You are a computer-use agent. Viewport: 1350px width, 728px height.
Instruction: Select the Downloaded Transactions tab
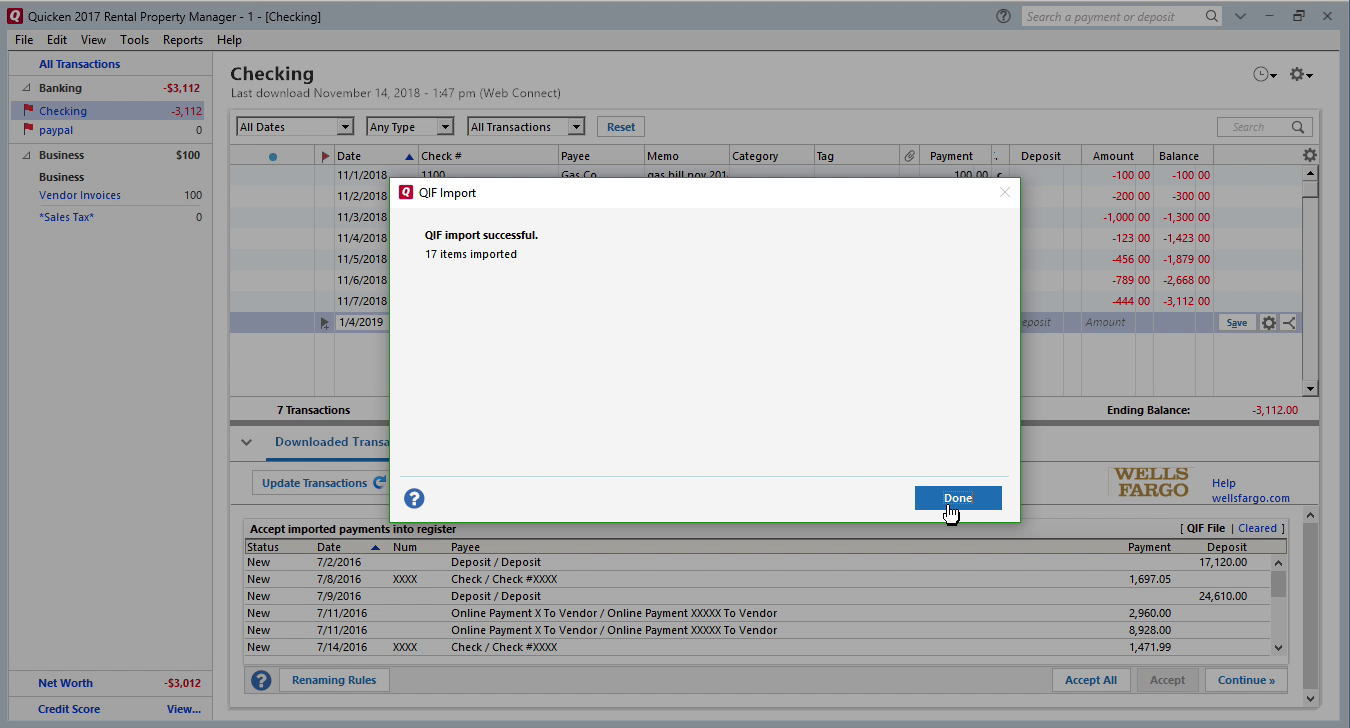point(332,442)
